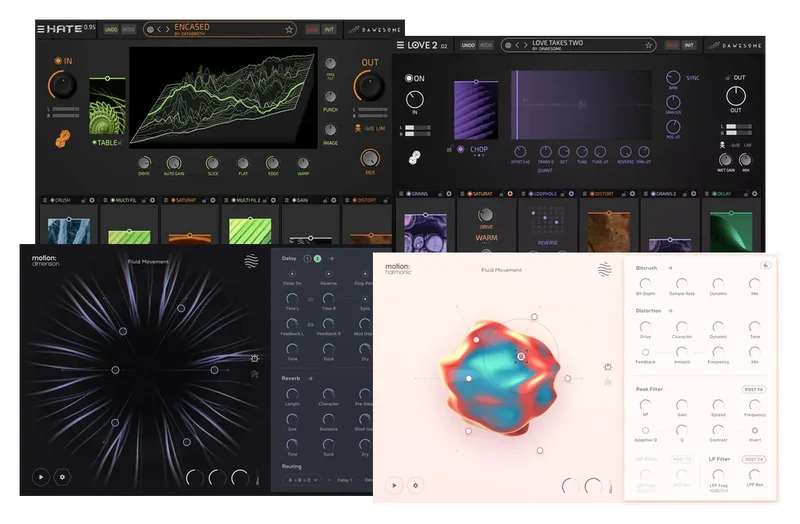The height and width of the screenshot is (524, 800).
Task: Click UNDO in the LOVE 2 plugin
Action: click(x=468, y=45)
